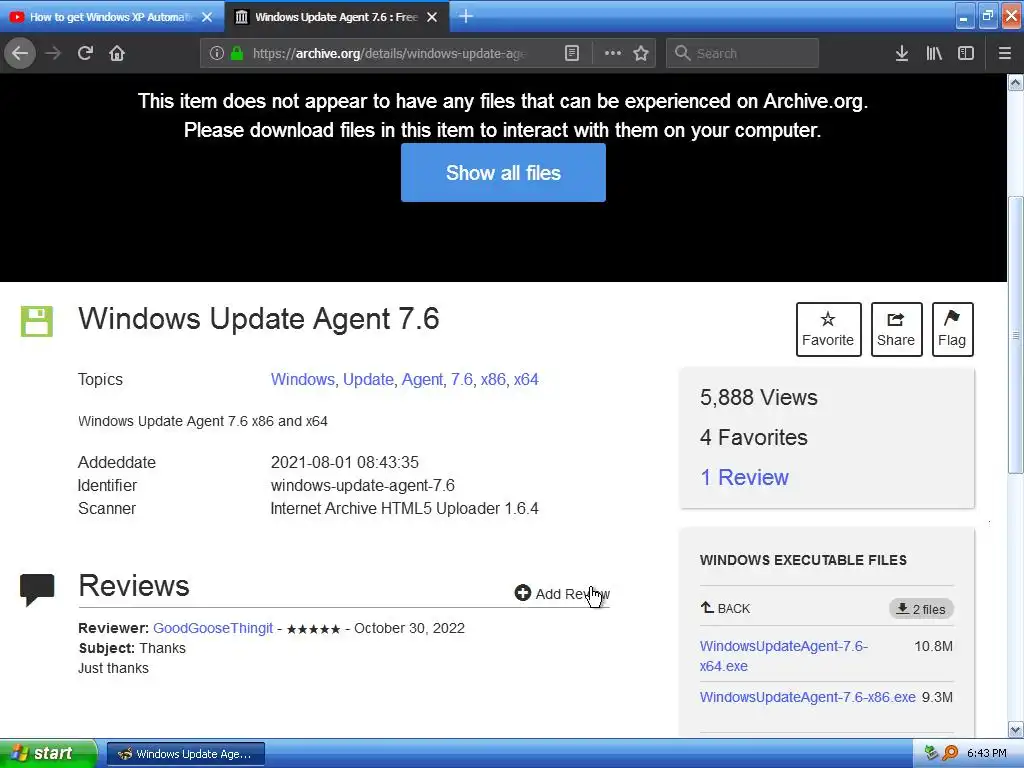Restore down the Firefox window
Viewport: 1024px width, 768px height.
pos(987,17)
